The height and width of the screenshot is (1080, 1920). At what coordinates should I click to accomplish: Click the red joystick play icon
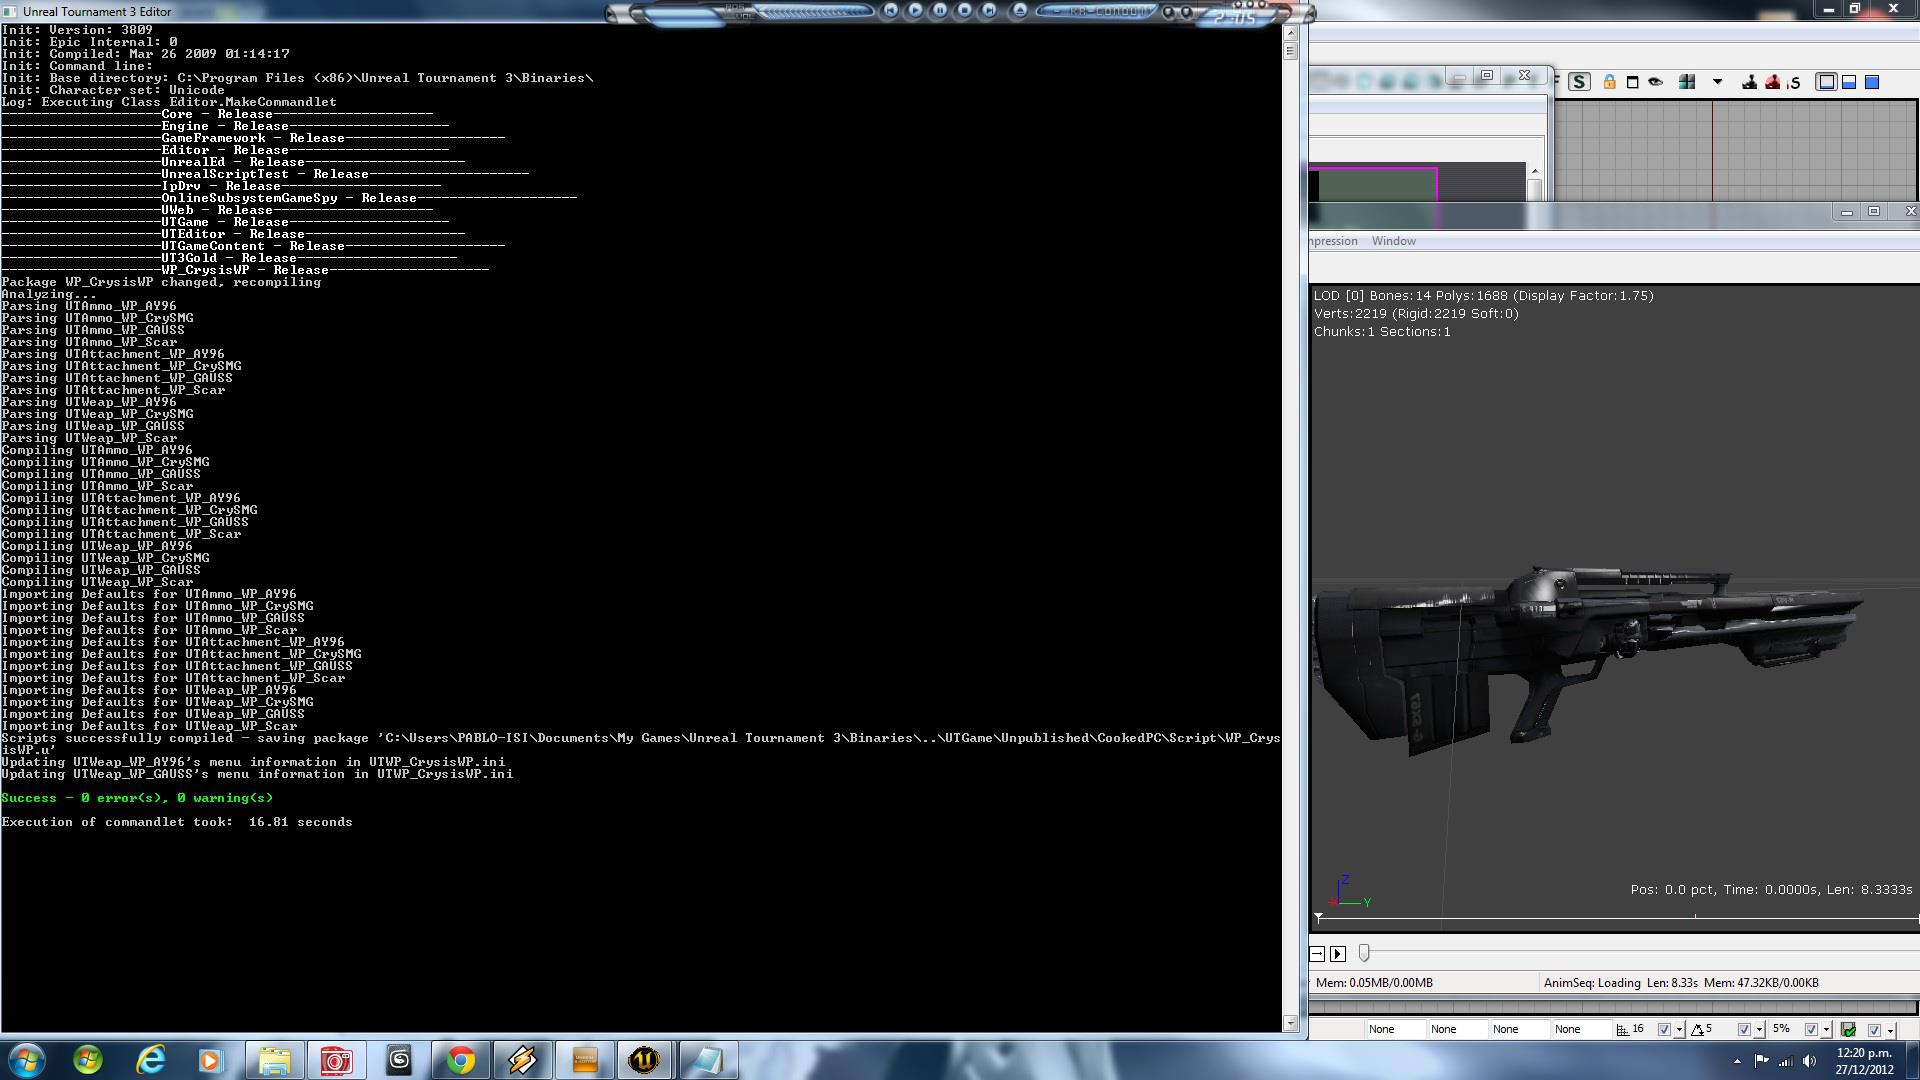(1772, 82)
